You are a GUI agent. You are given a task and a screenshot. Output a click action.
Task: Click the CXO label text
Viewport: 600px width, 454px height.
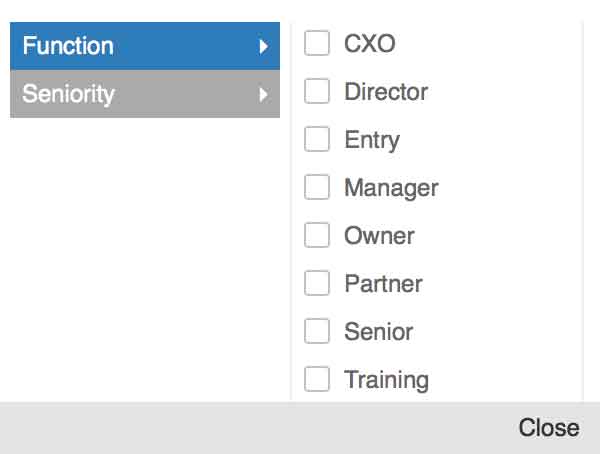pos(370,44)
